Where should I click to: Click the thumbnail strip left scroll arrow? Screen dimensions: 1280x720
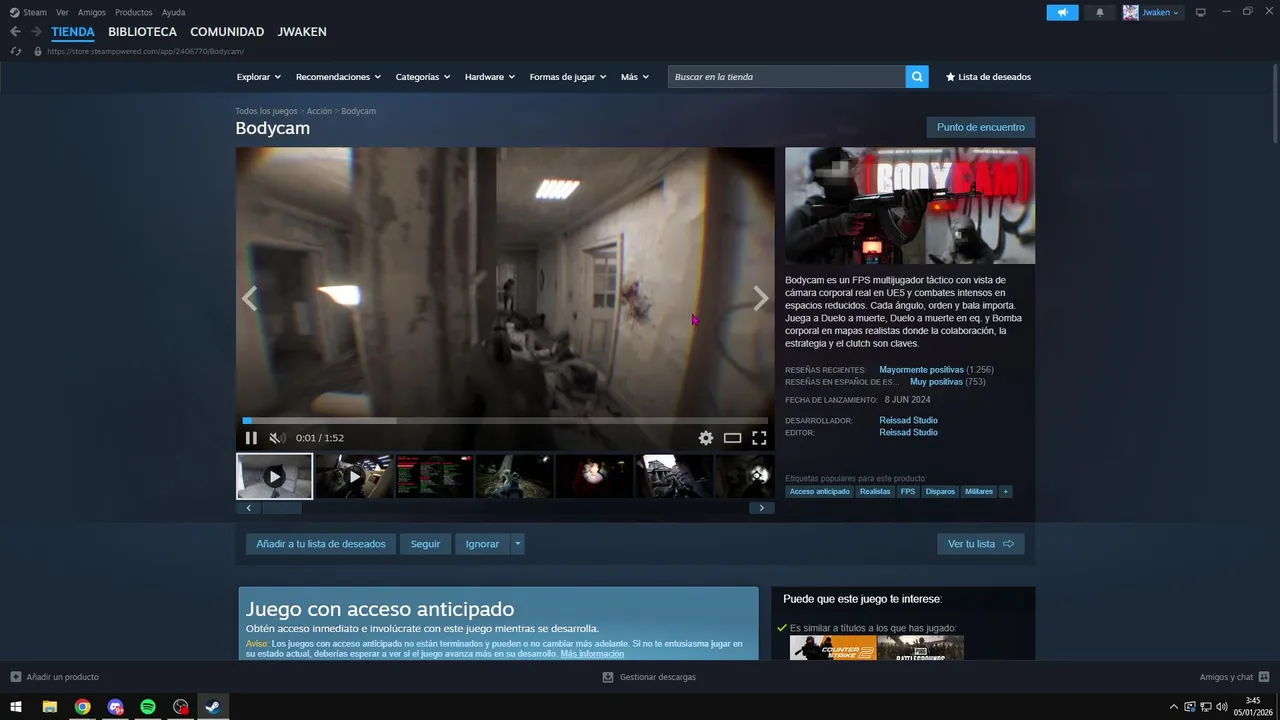tap(249, 508)
